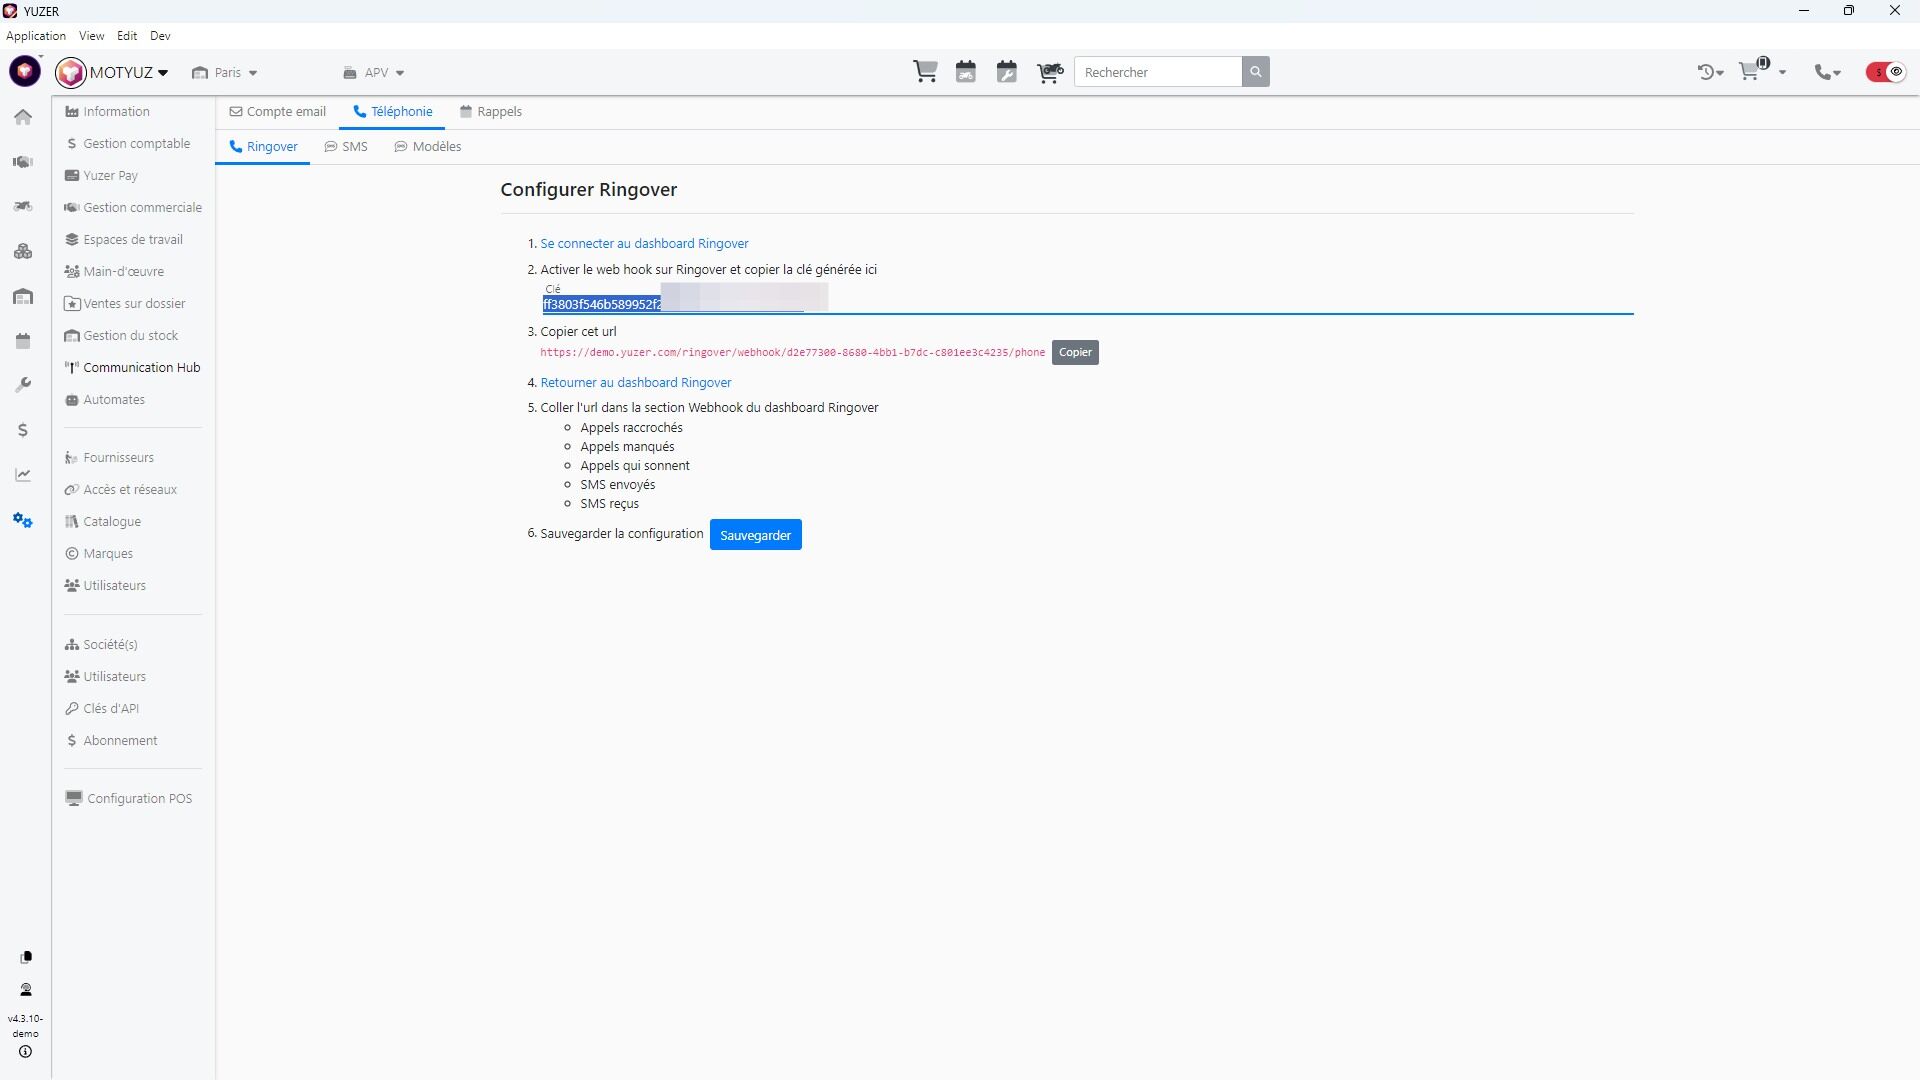The height and width of the screenshot is (1080, 1920).
Task: Click the shopping cart icon in top toolbar
Action: 925,72
